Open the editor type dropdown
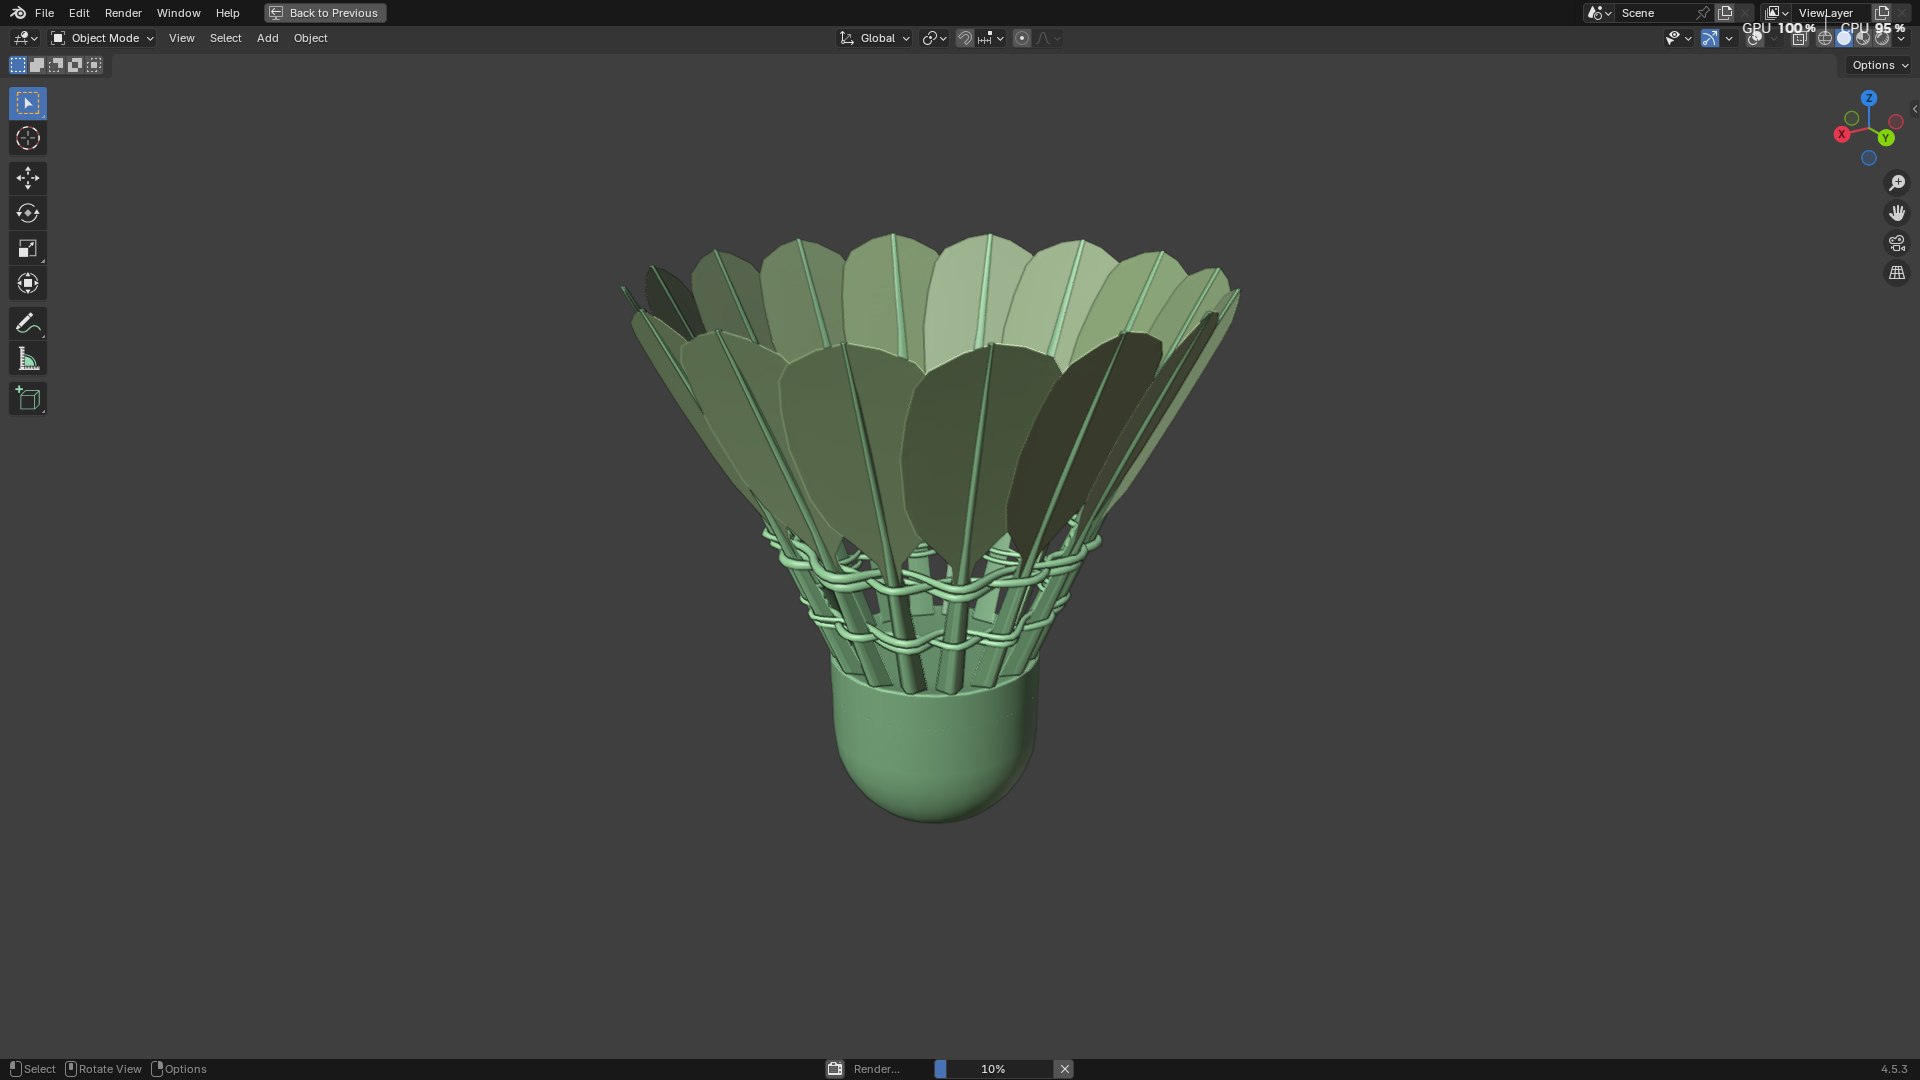This screenshot has height=1080, width=1920. pyautogui.click(x=25, y=38)
